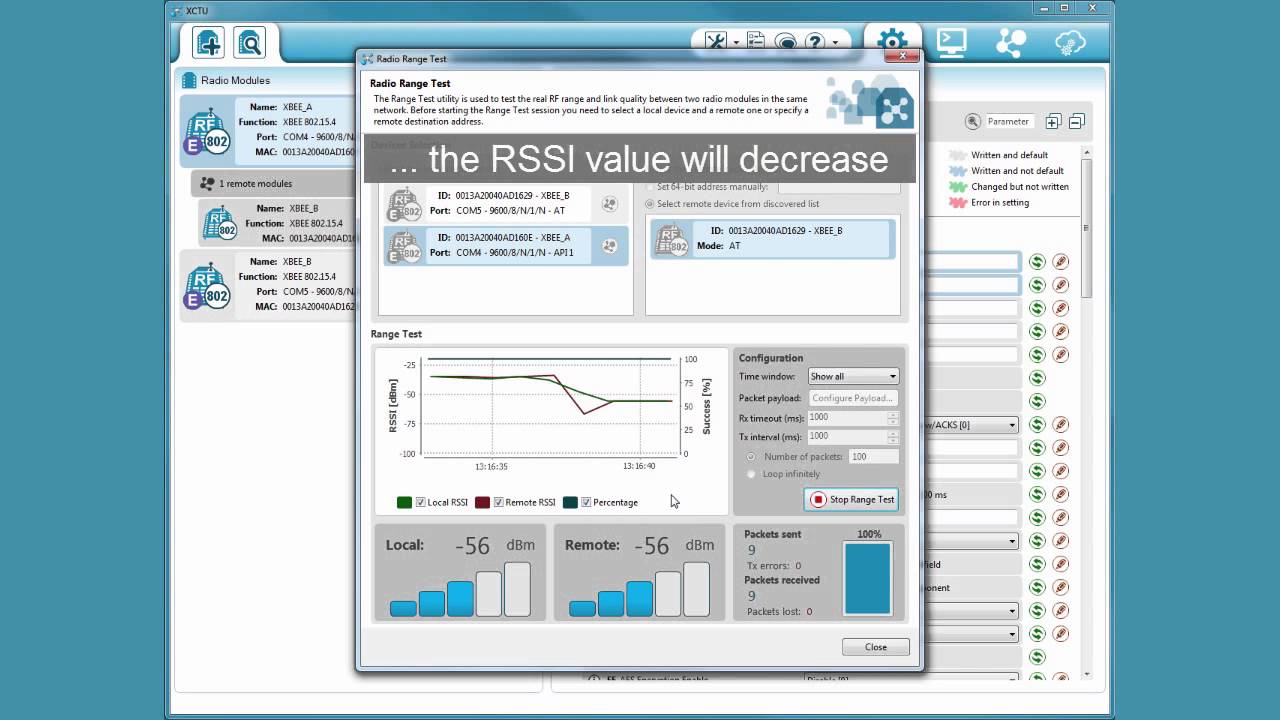Viewport: 1280px width, 720px height.
Task: Select the discovered remote device XBEE_B entry
Action: [x=772, y=238]
